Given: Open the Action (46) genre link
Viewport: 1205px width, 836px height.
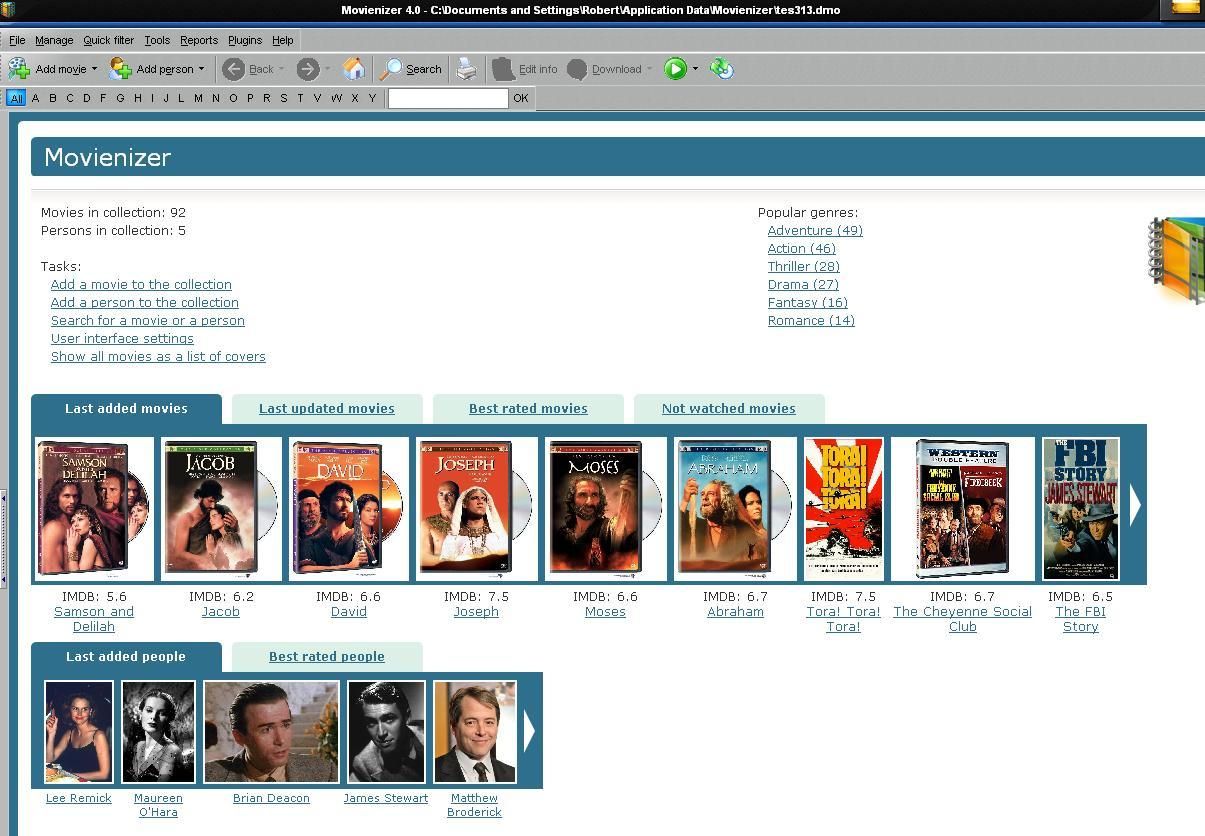Looking at the screenshot, I should (802, 249).
